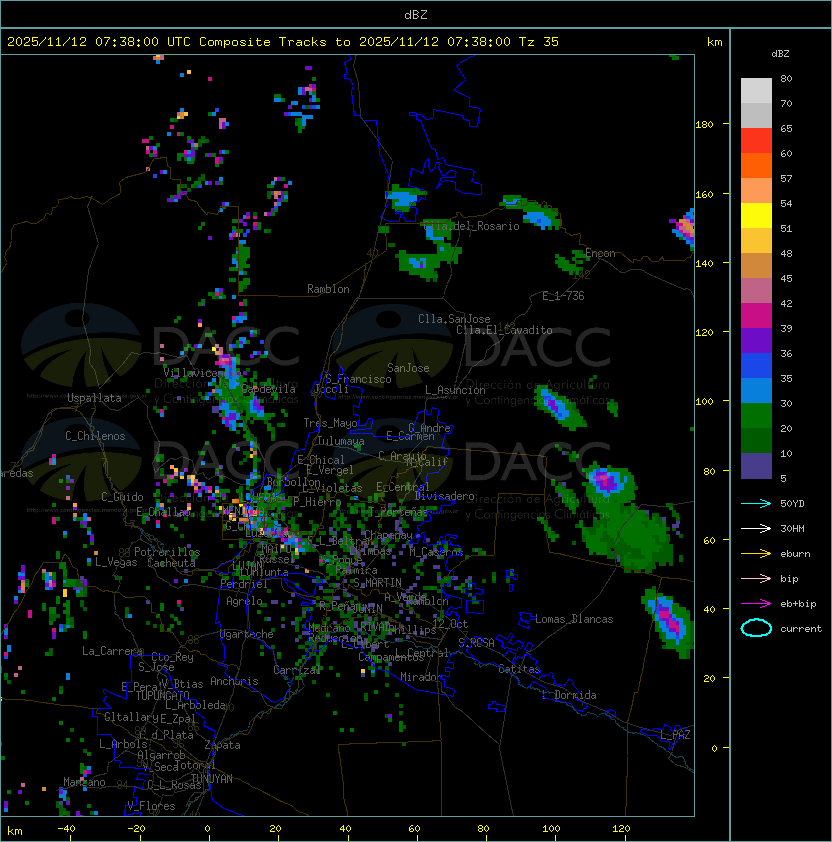Image resolution: width=832 pixels, height=842 pixels.
Task: Click the 'Tres_Mayo' map label
Action: tap(330, 423)
